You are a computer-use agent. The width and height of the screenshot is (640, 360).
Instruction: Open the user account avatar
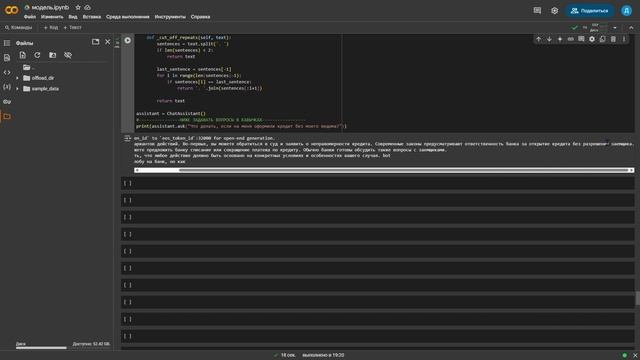point(627,11)
